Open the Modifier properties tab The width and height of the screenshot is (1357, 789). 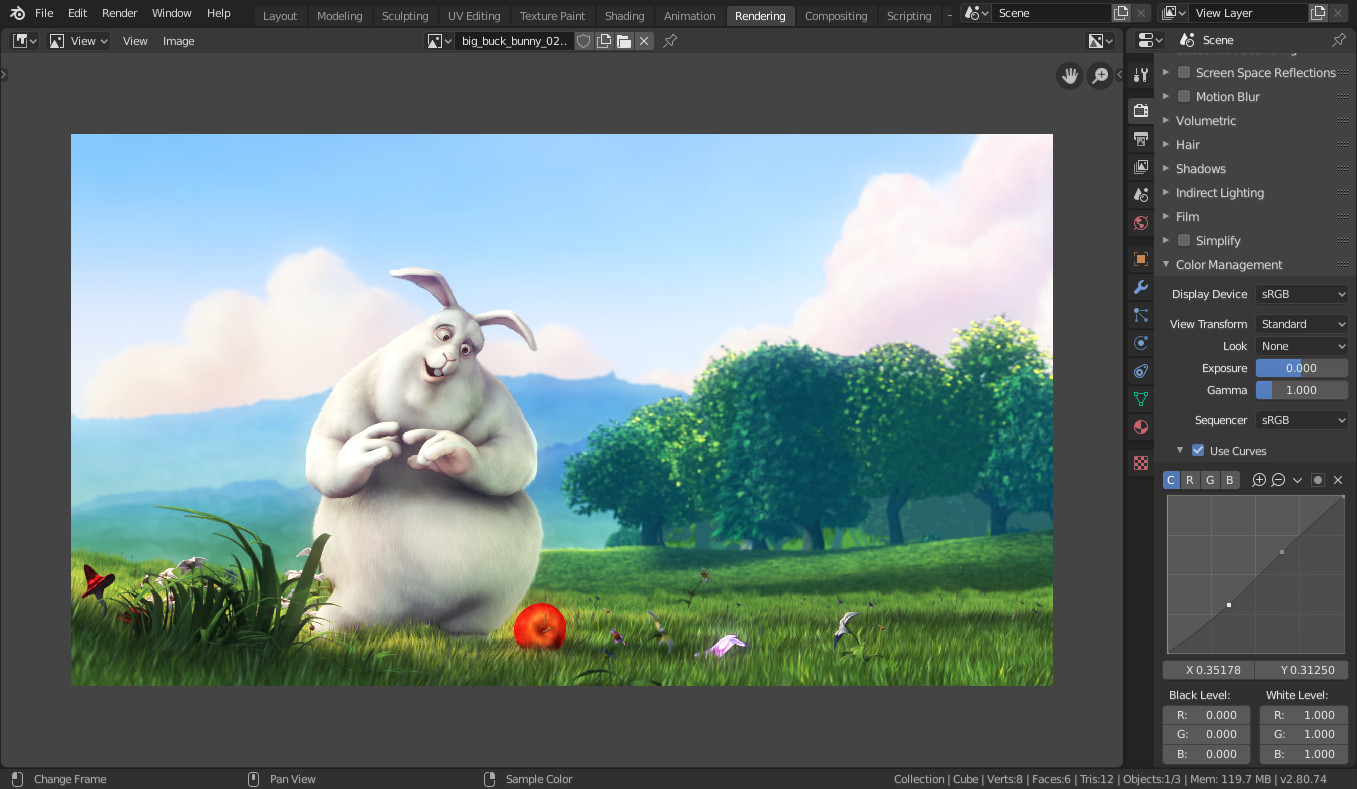pyautogui.click(x=1140, y=287)
